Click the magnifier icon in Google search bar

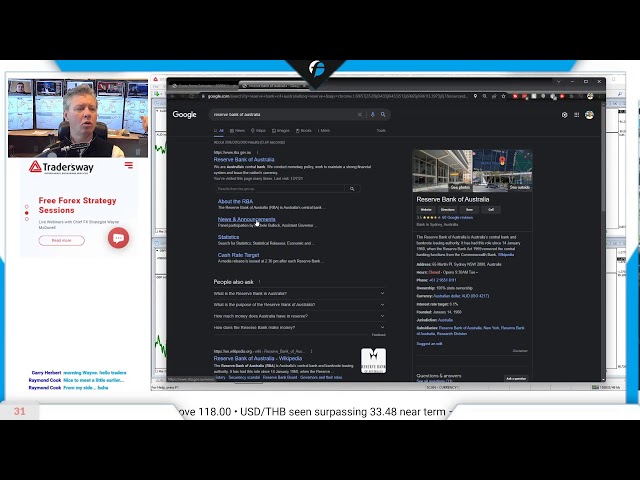[x=382, y=115]
